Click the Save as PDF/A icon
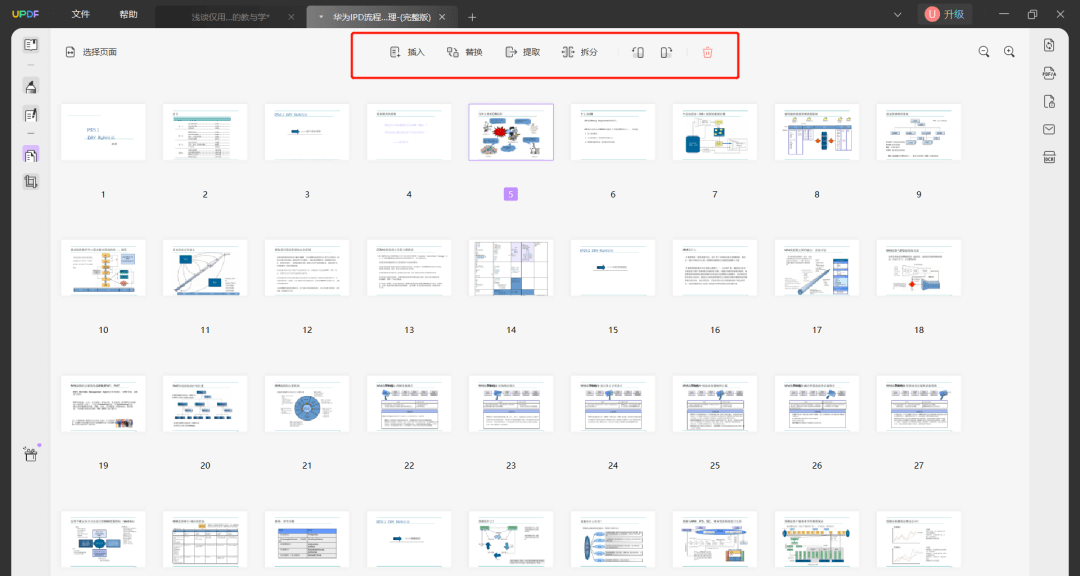 coord(1049,73)
